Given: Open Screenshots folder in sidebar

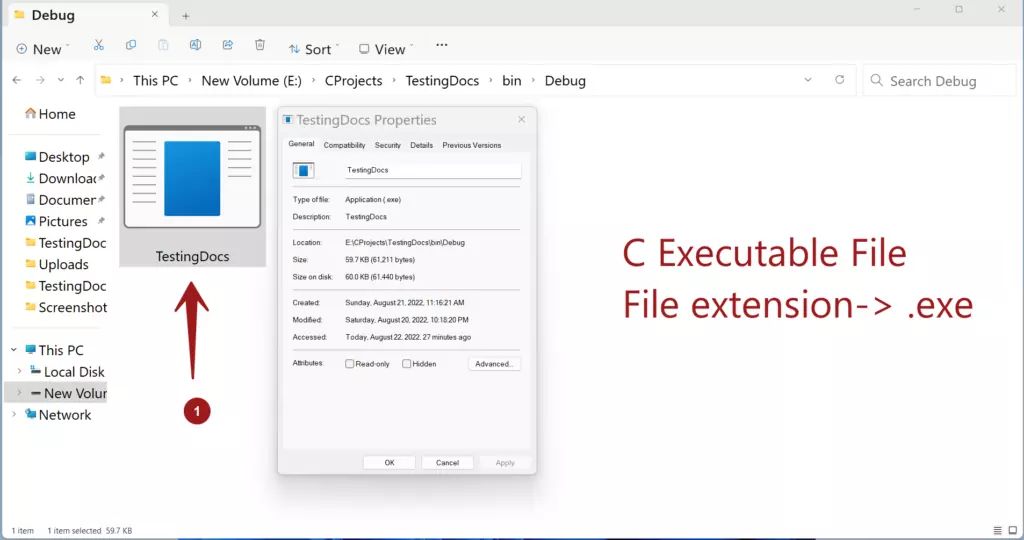Looking at the screenshot, I should 65,308.
